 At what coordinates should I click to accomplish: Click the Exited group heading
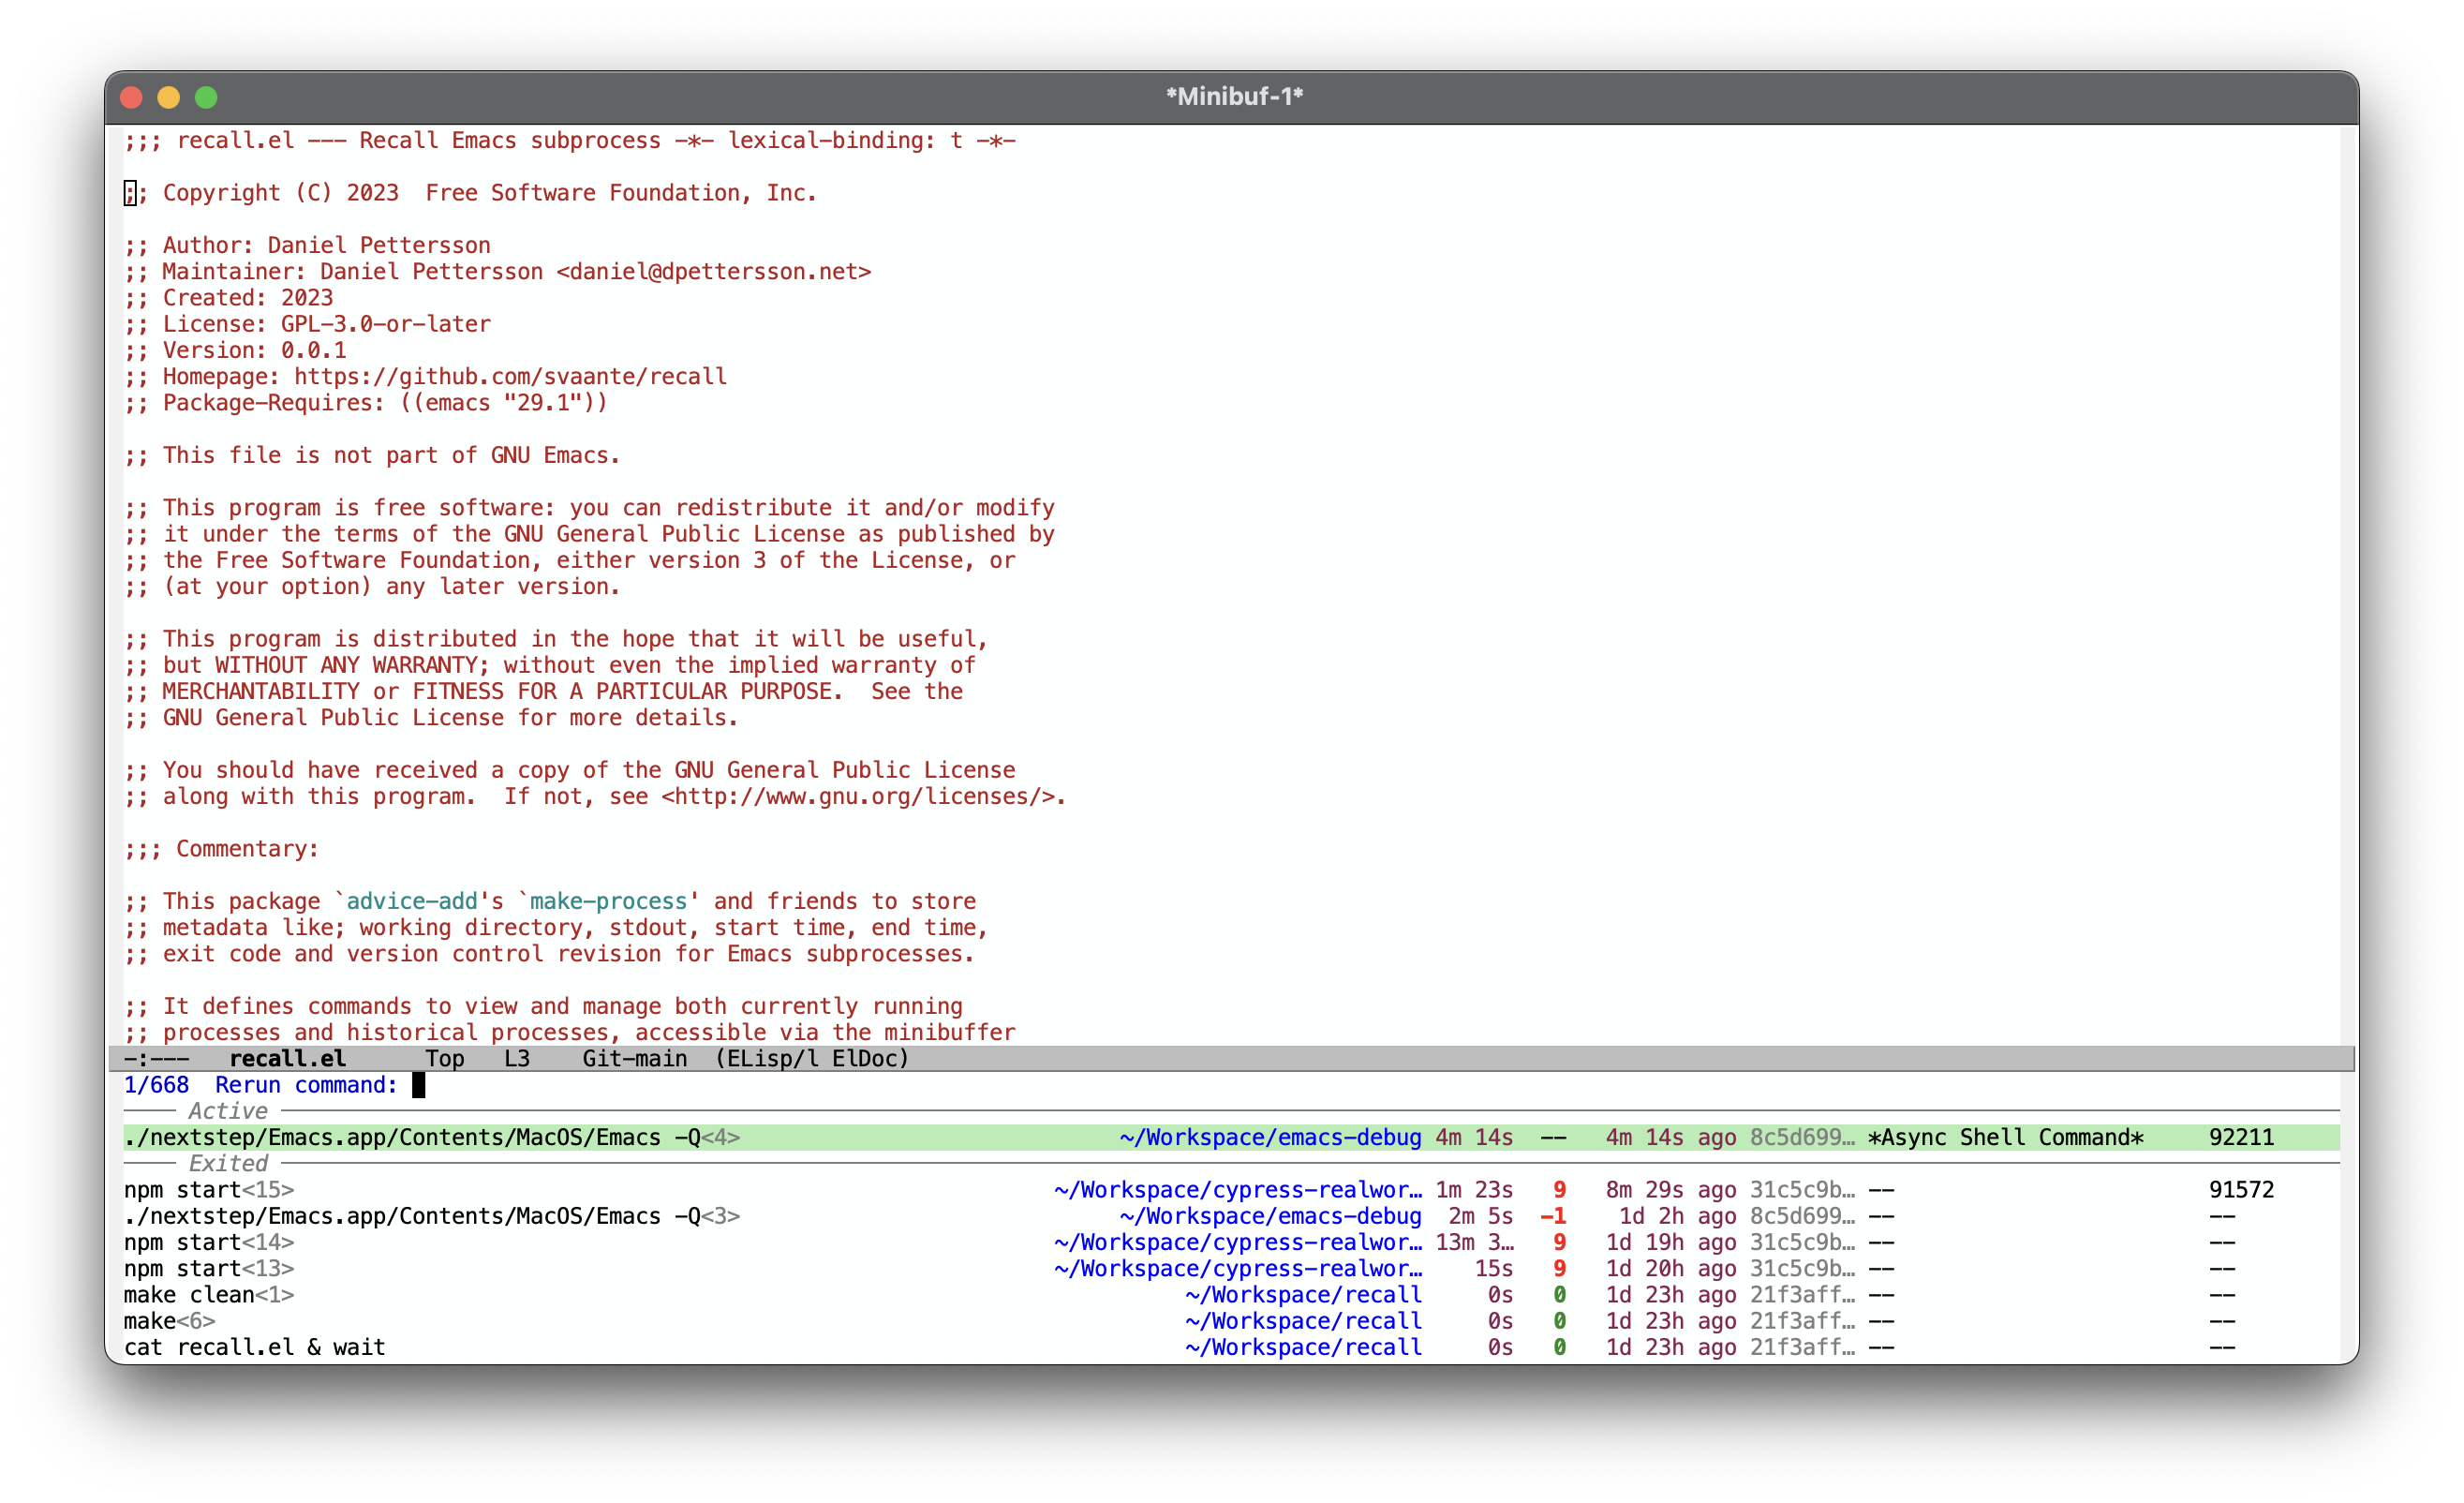[x=228, y=1163]
